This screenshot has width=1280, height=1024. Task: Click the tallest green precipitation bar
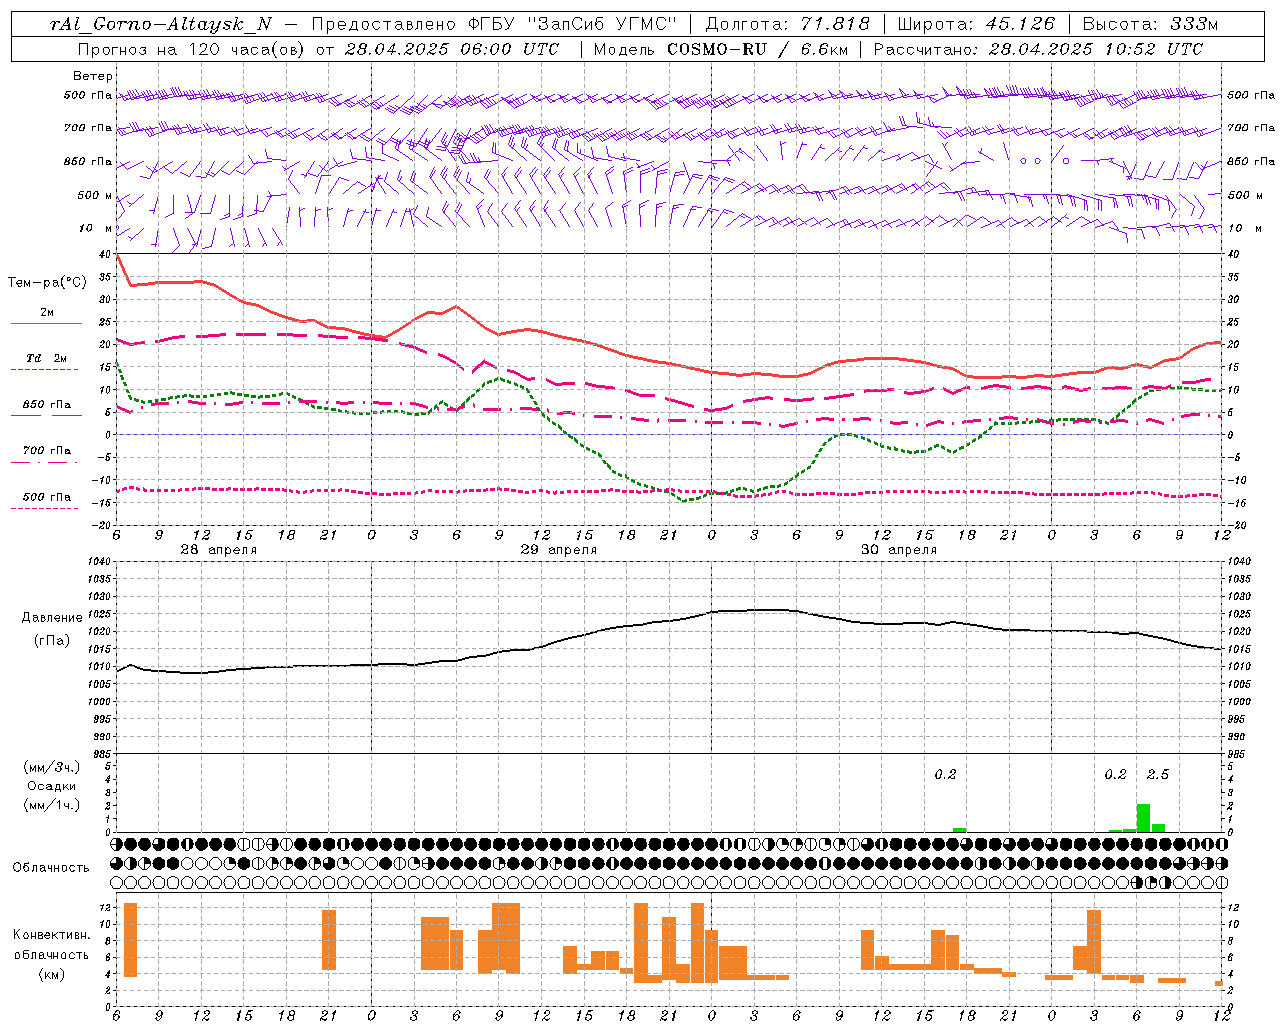coord(1143,818)
